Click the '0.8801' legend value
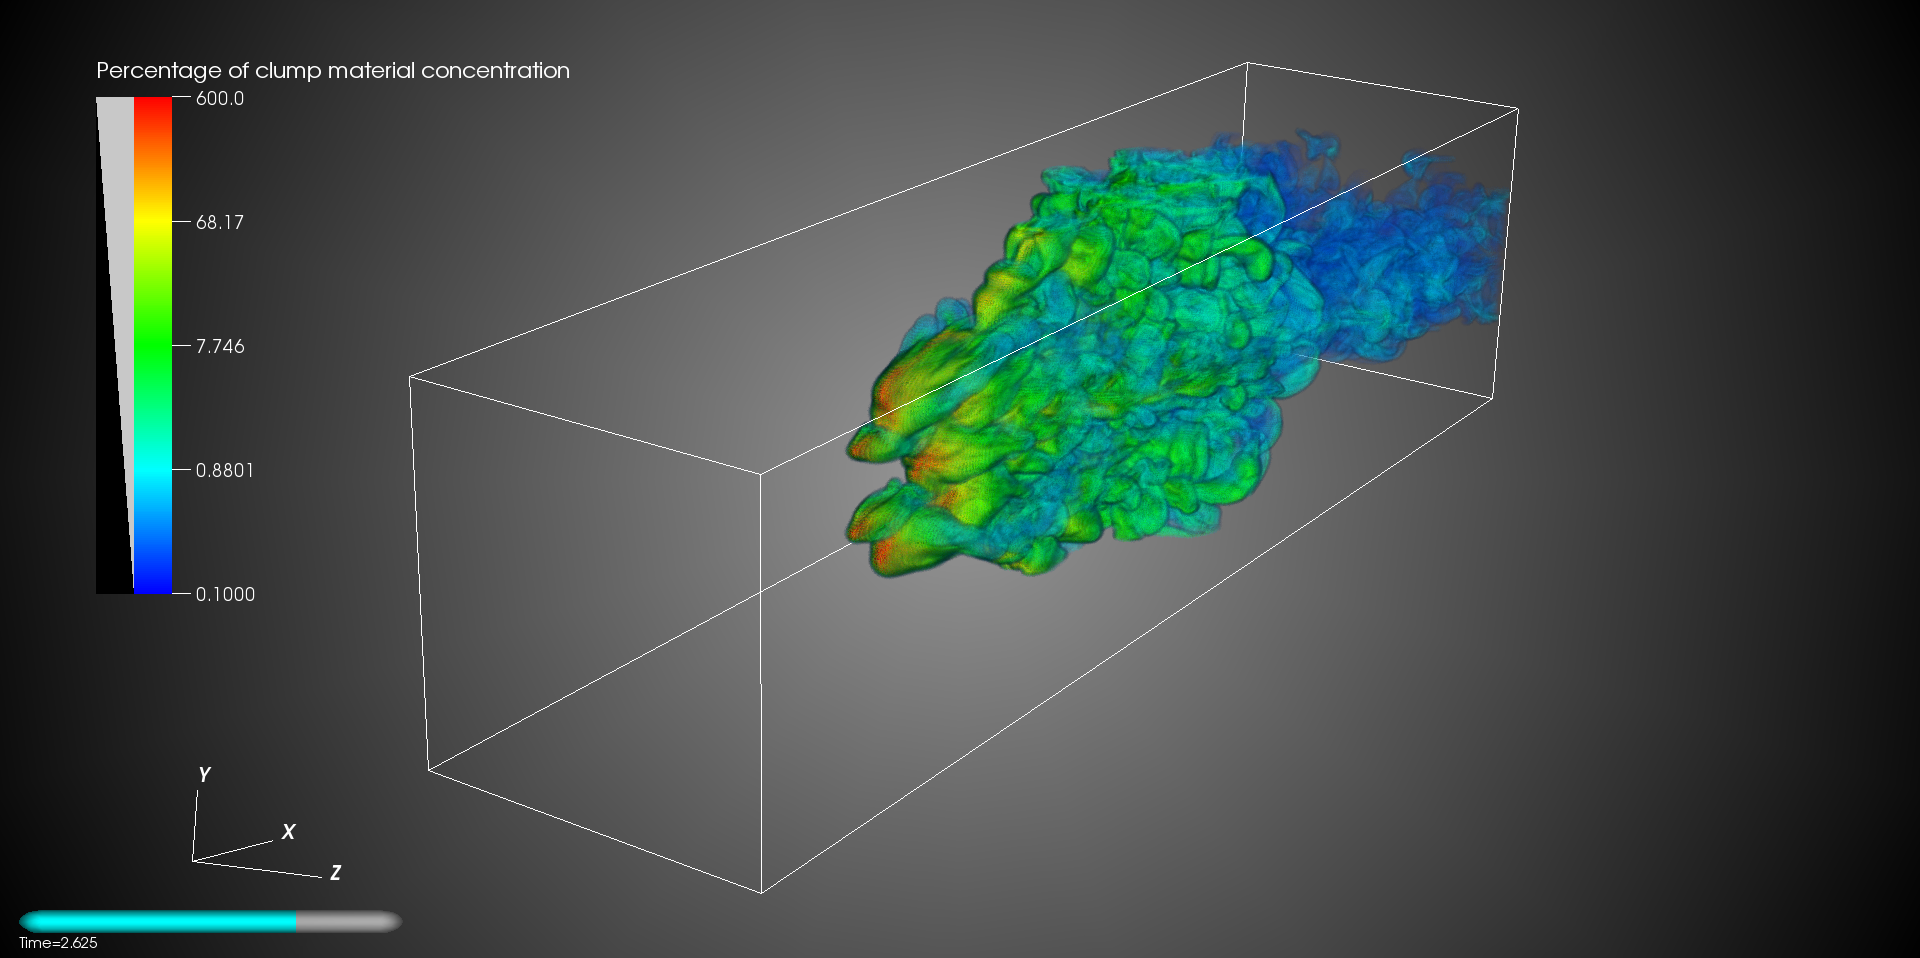 tap(225, 470)
